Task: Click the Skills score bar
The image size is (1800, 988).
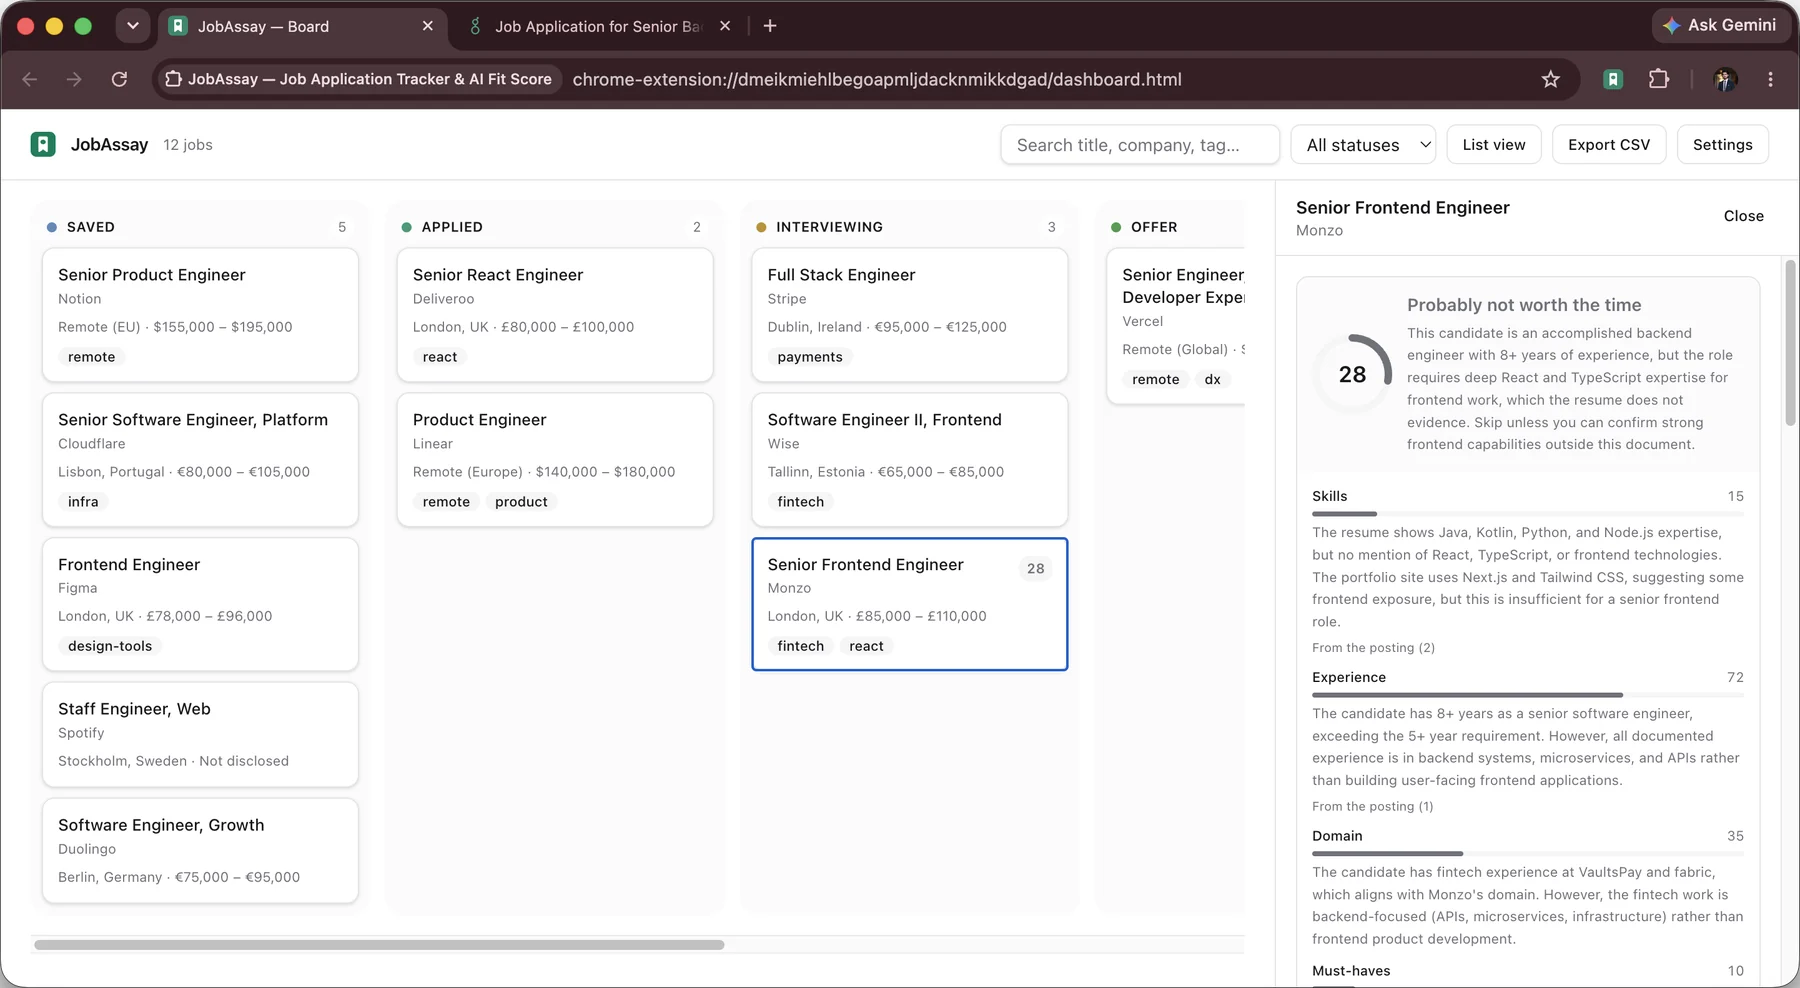Action: coord(1528,514)
